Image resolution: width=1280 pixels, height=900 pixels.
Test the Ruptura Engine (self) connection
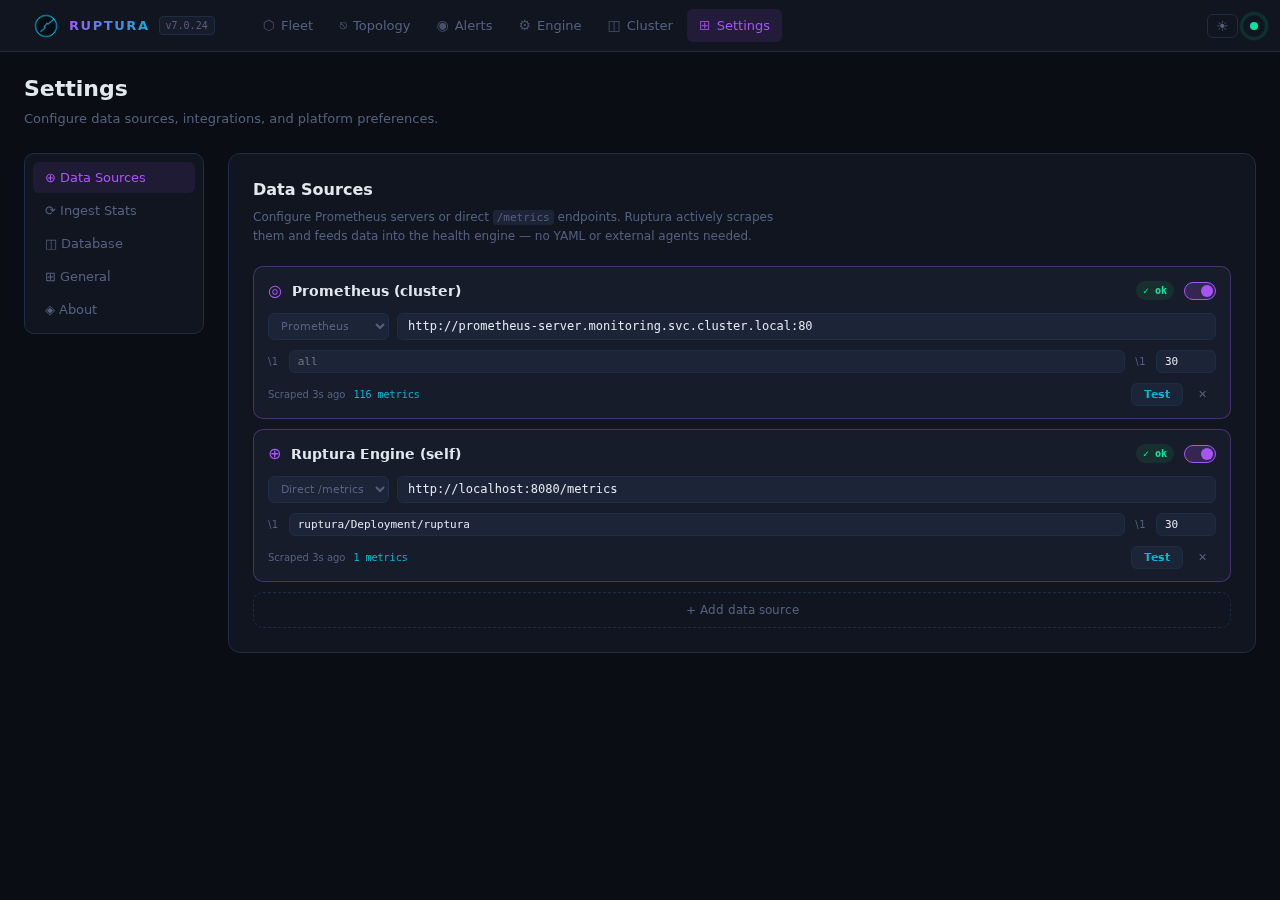[1157, 557]
